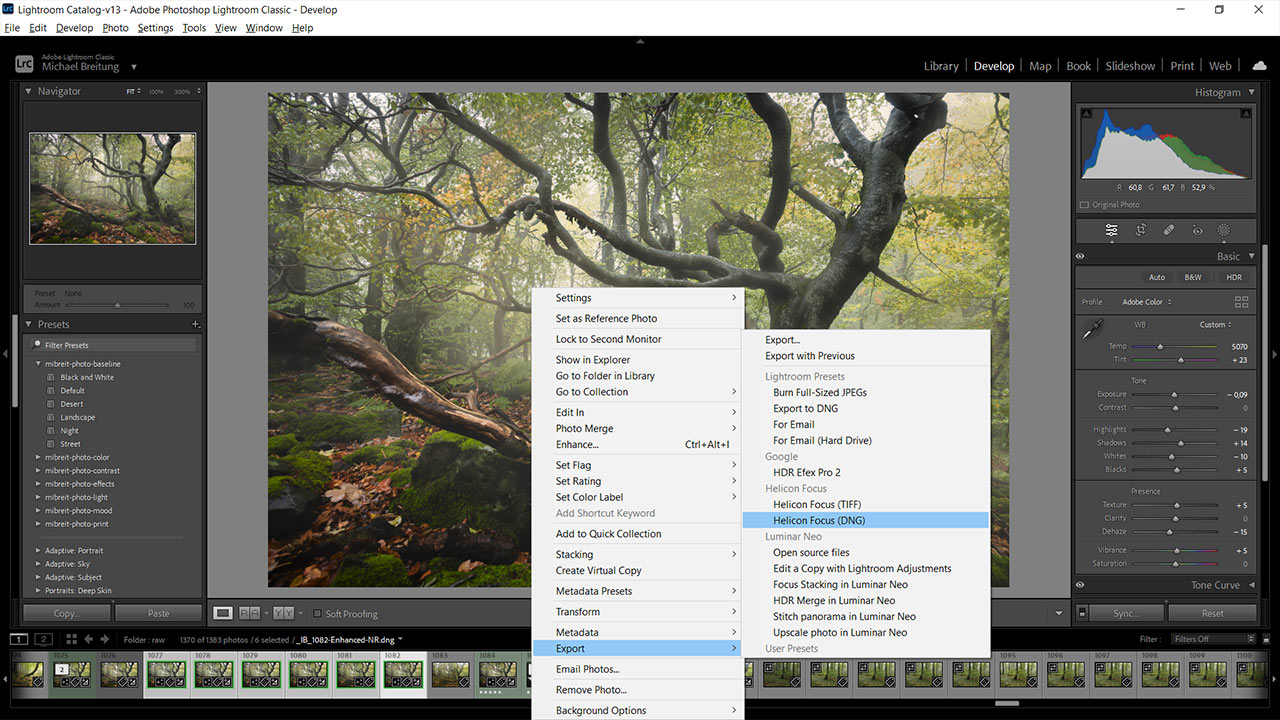The image size is (1280, 720).
Task: Enable the Soft Proofing checkbox
Action: pos(317,614)
